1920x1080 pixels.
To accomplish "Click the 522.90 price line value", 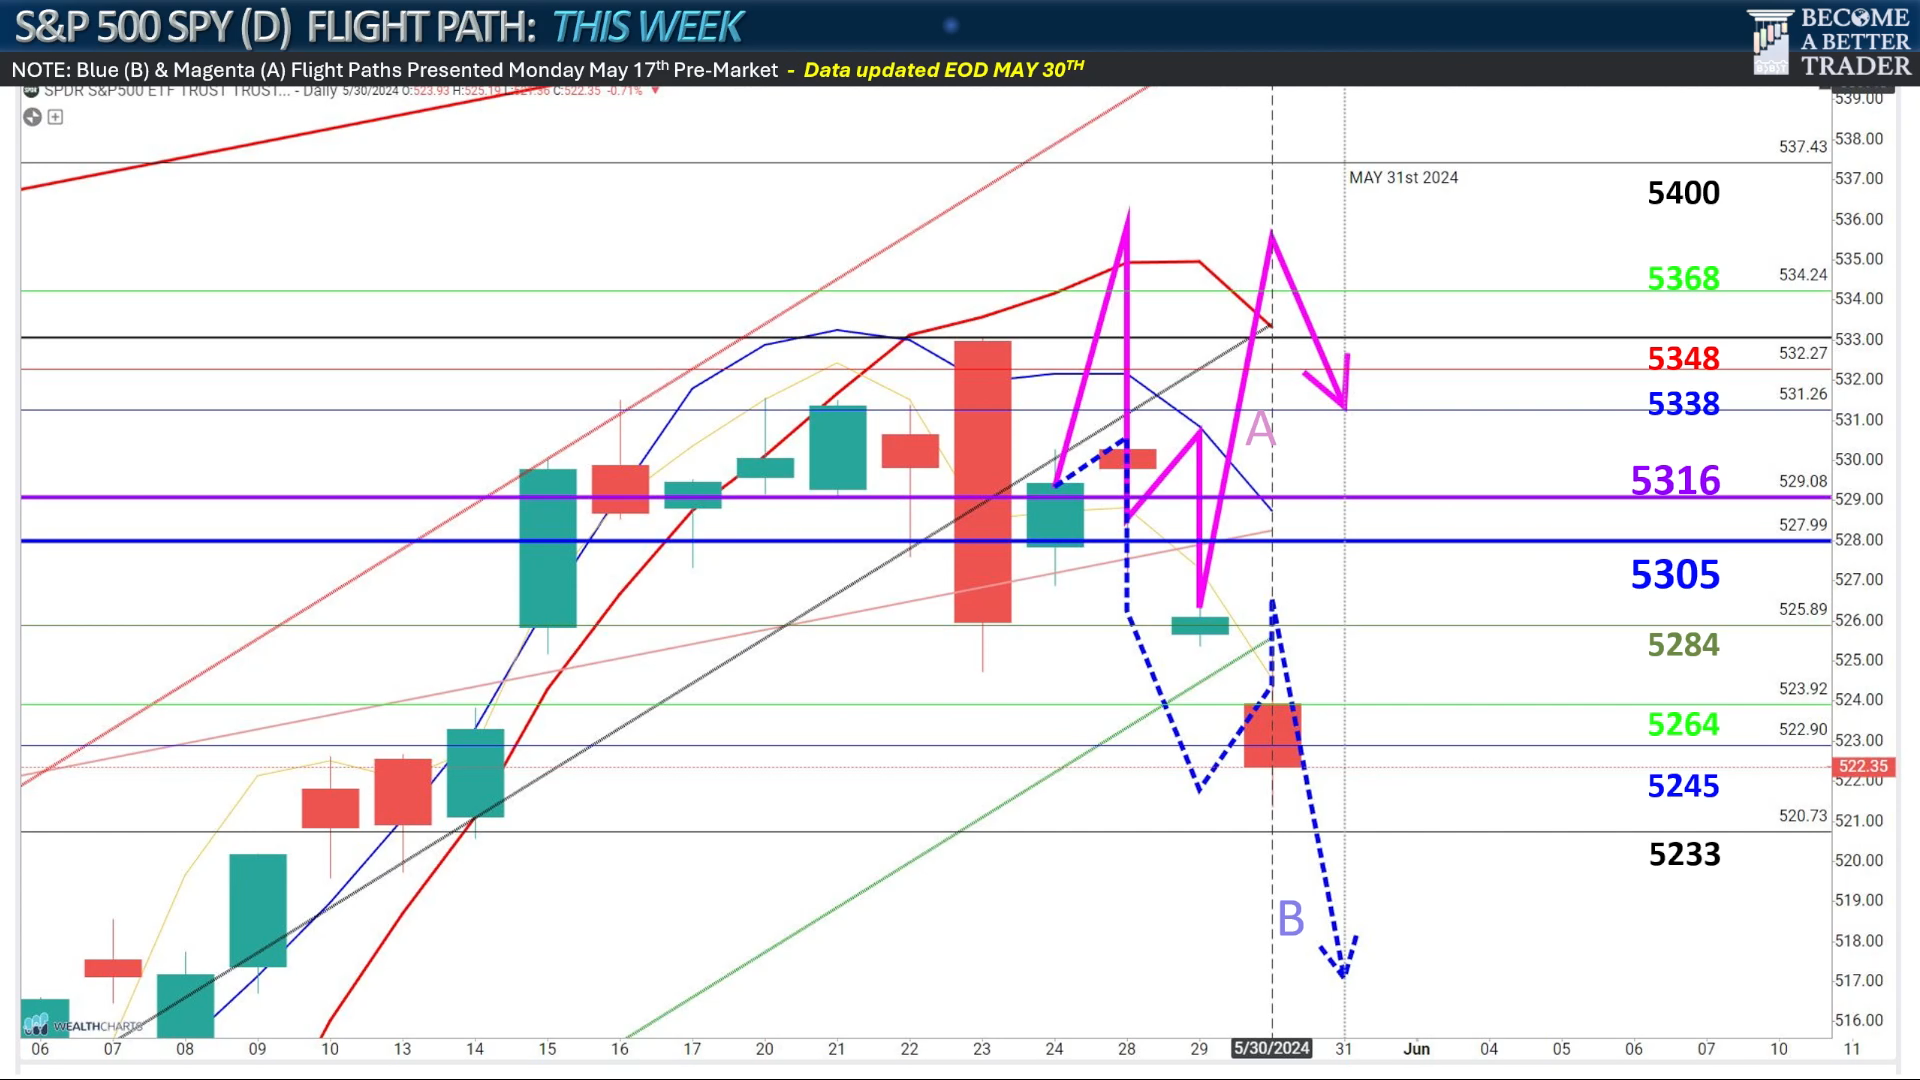I will tap(1802, 730).
